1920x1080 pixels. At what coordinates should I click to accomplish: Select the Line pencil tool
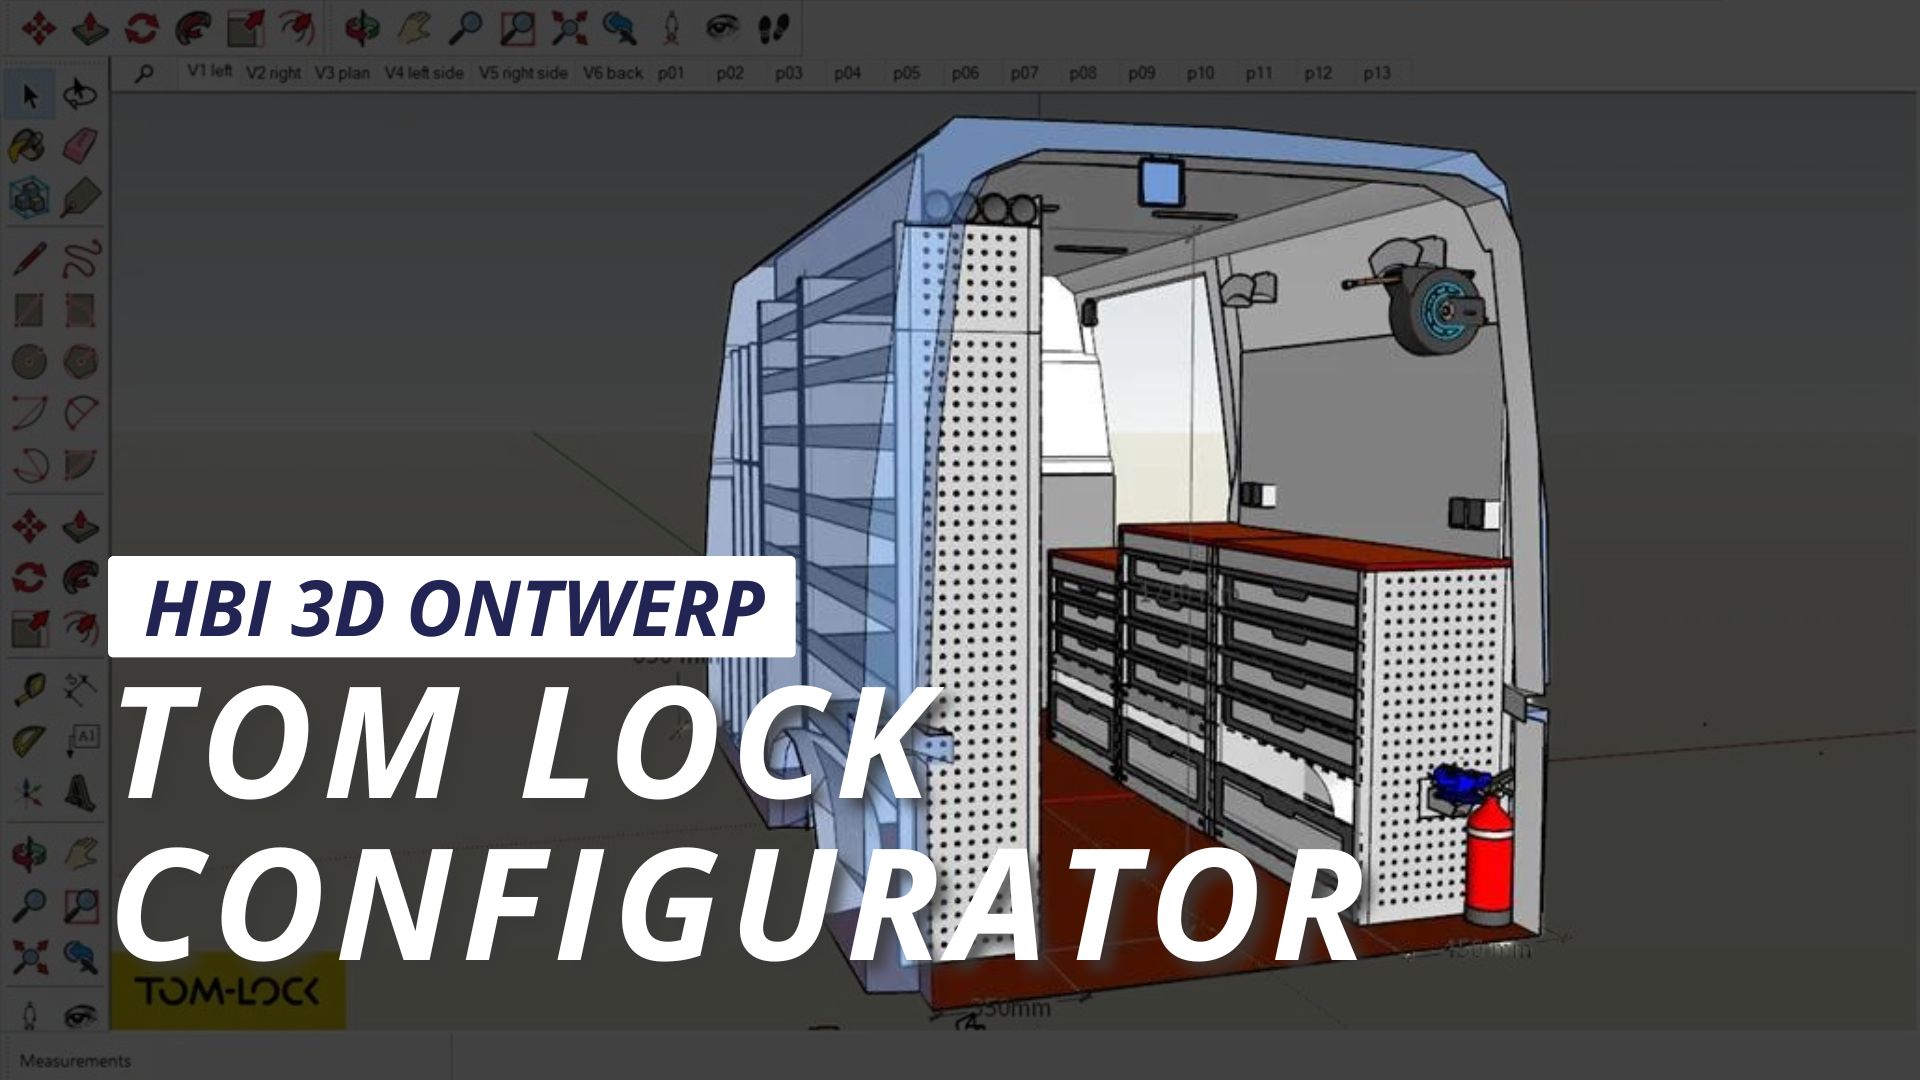[x=29, y=258]
